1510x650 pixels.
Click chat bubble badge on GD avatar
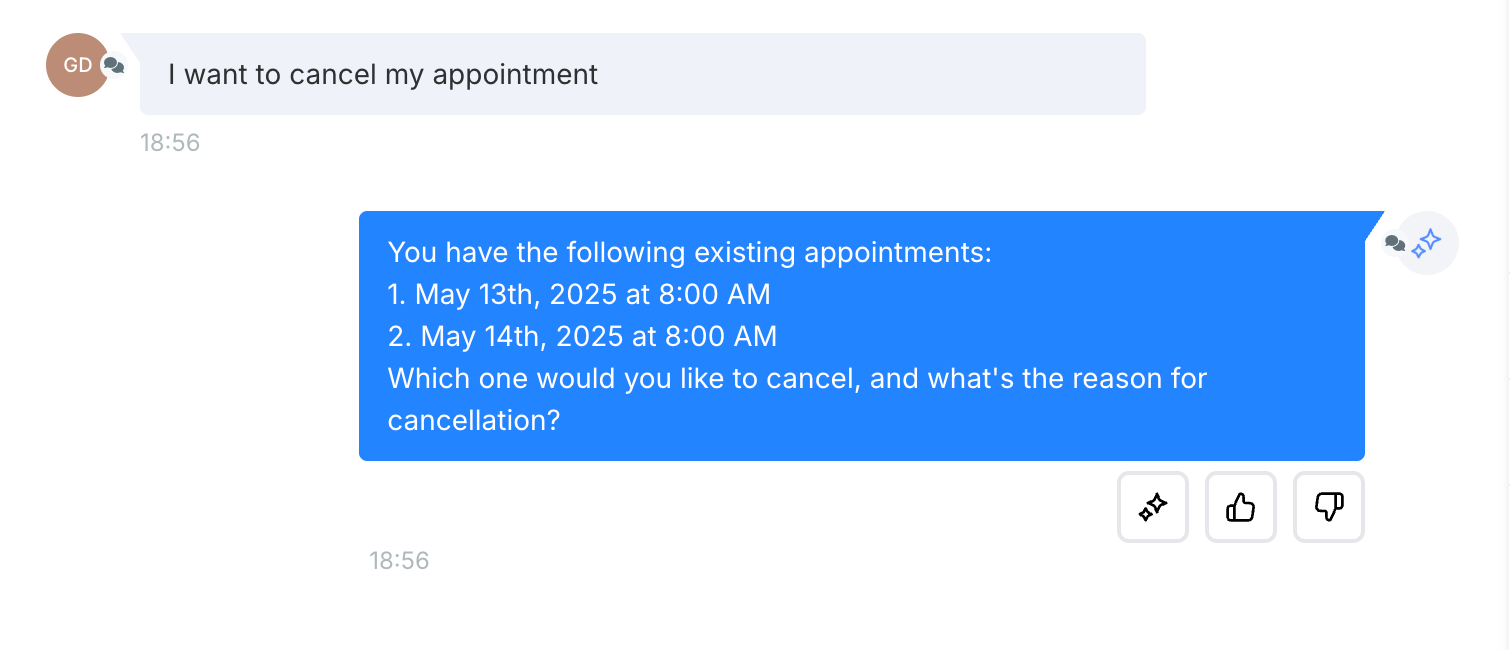tap(114, 66)
